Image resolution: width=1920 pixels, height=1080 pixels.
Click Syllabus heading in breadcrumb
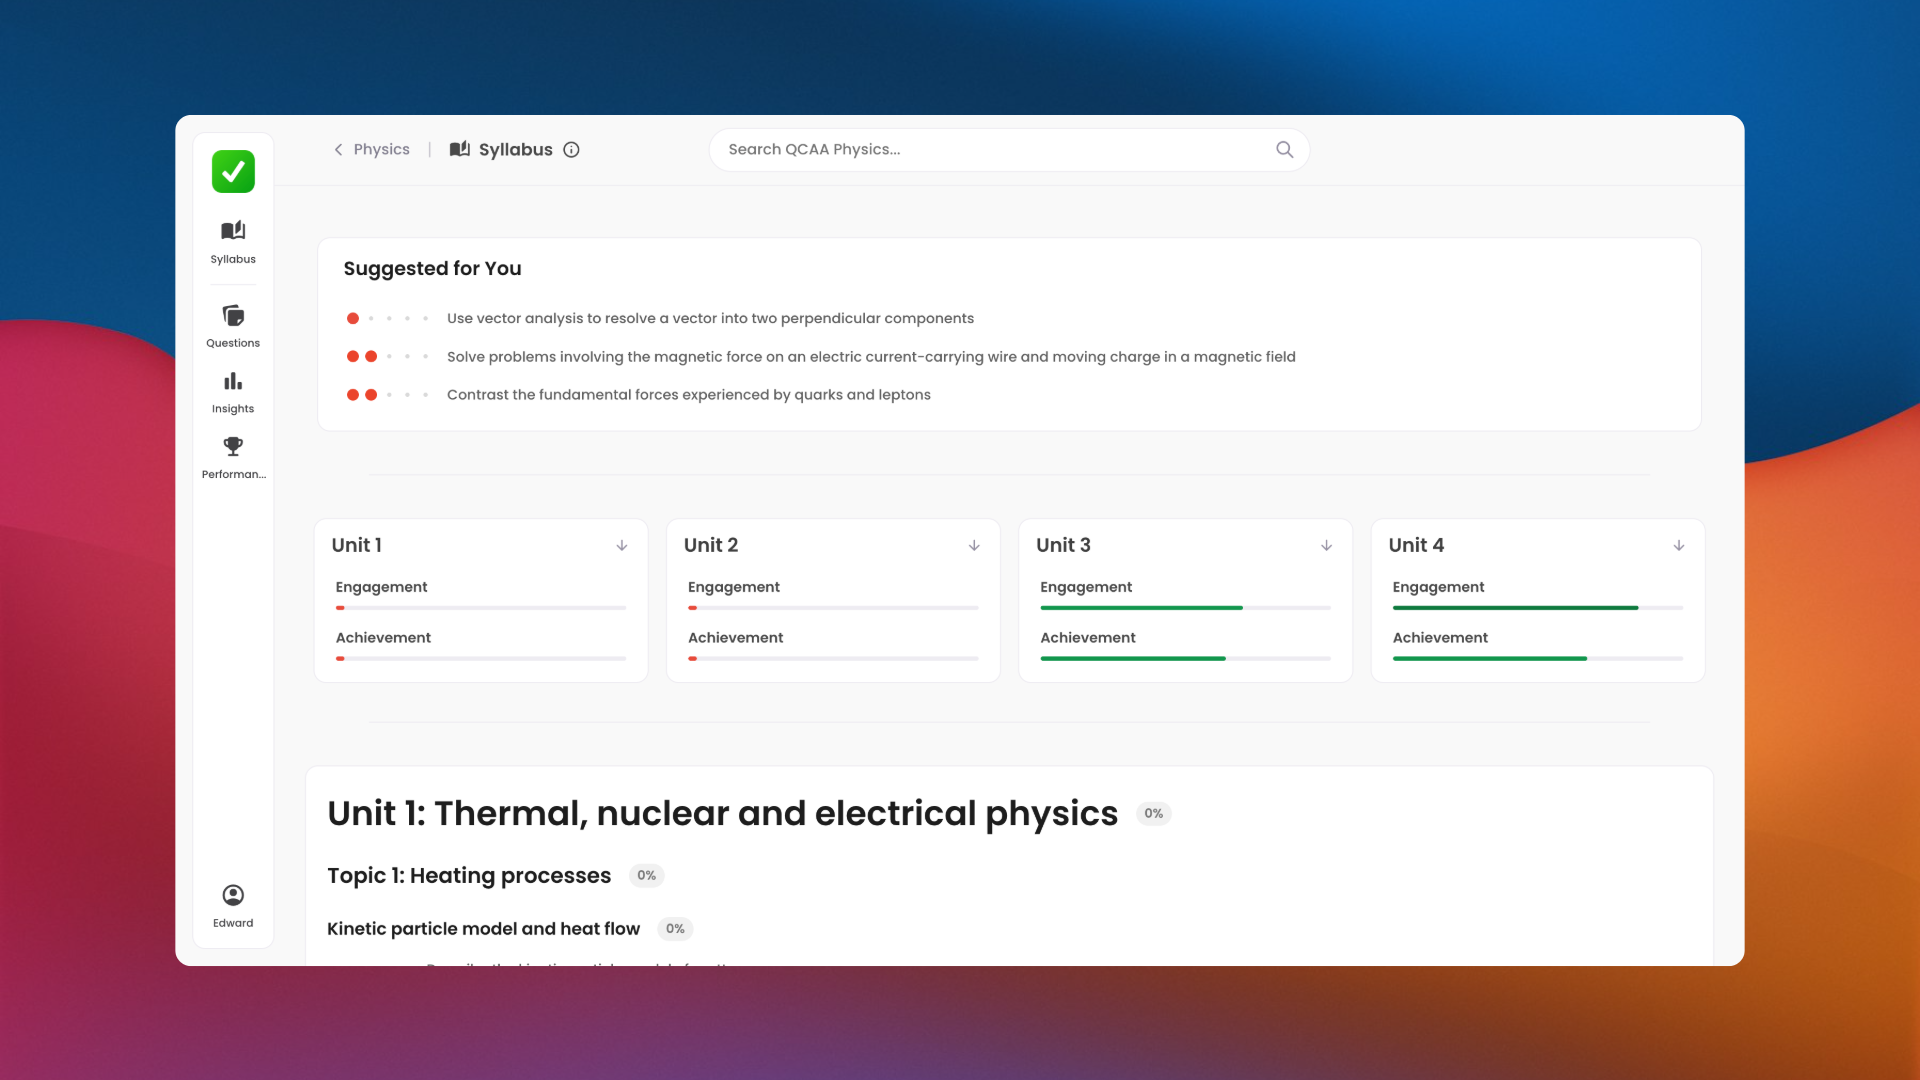click(x=514, y=150)
